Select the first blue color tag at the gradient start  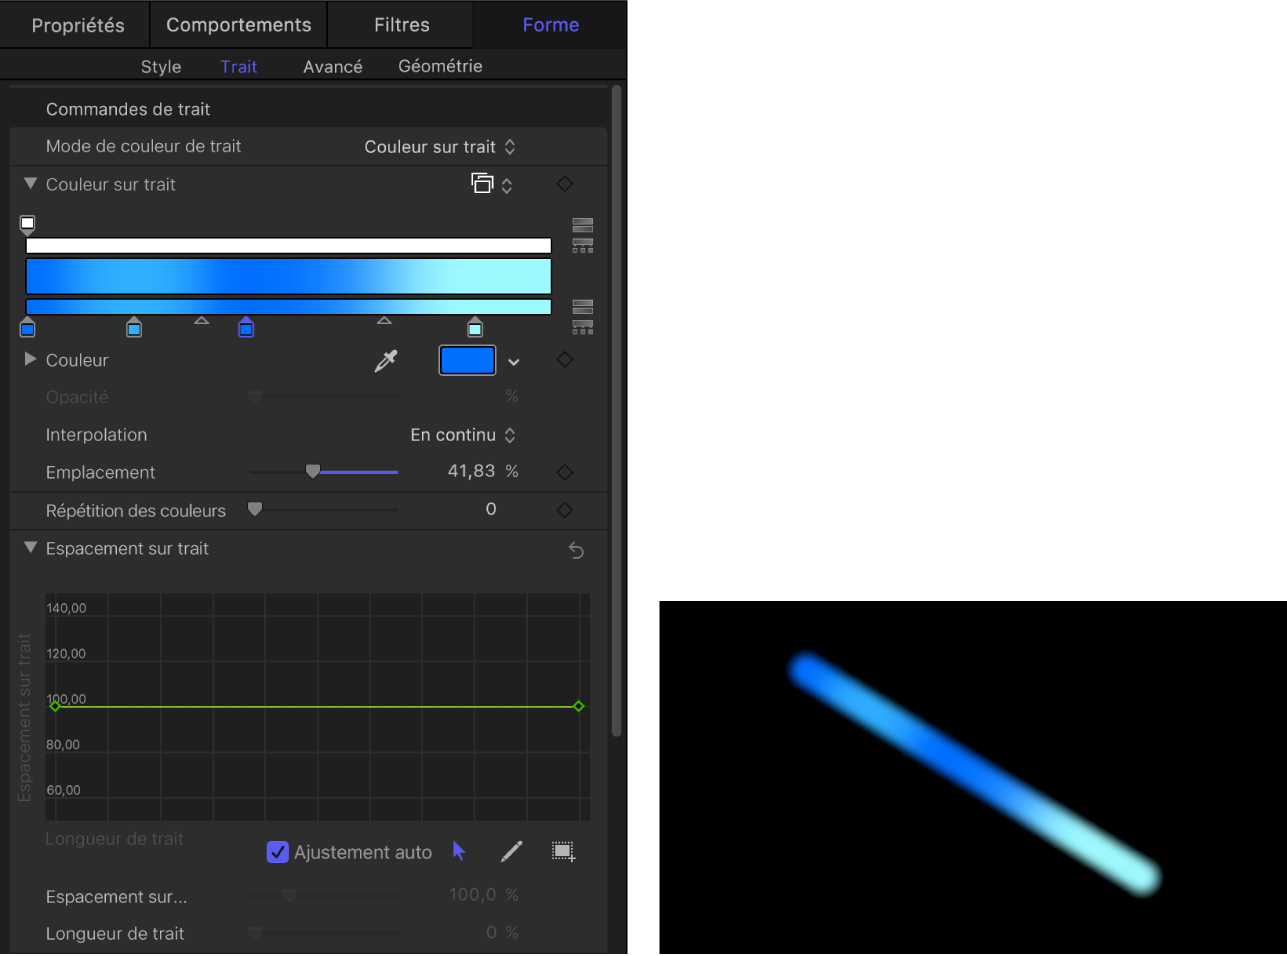click(28, 327)
